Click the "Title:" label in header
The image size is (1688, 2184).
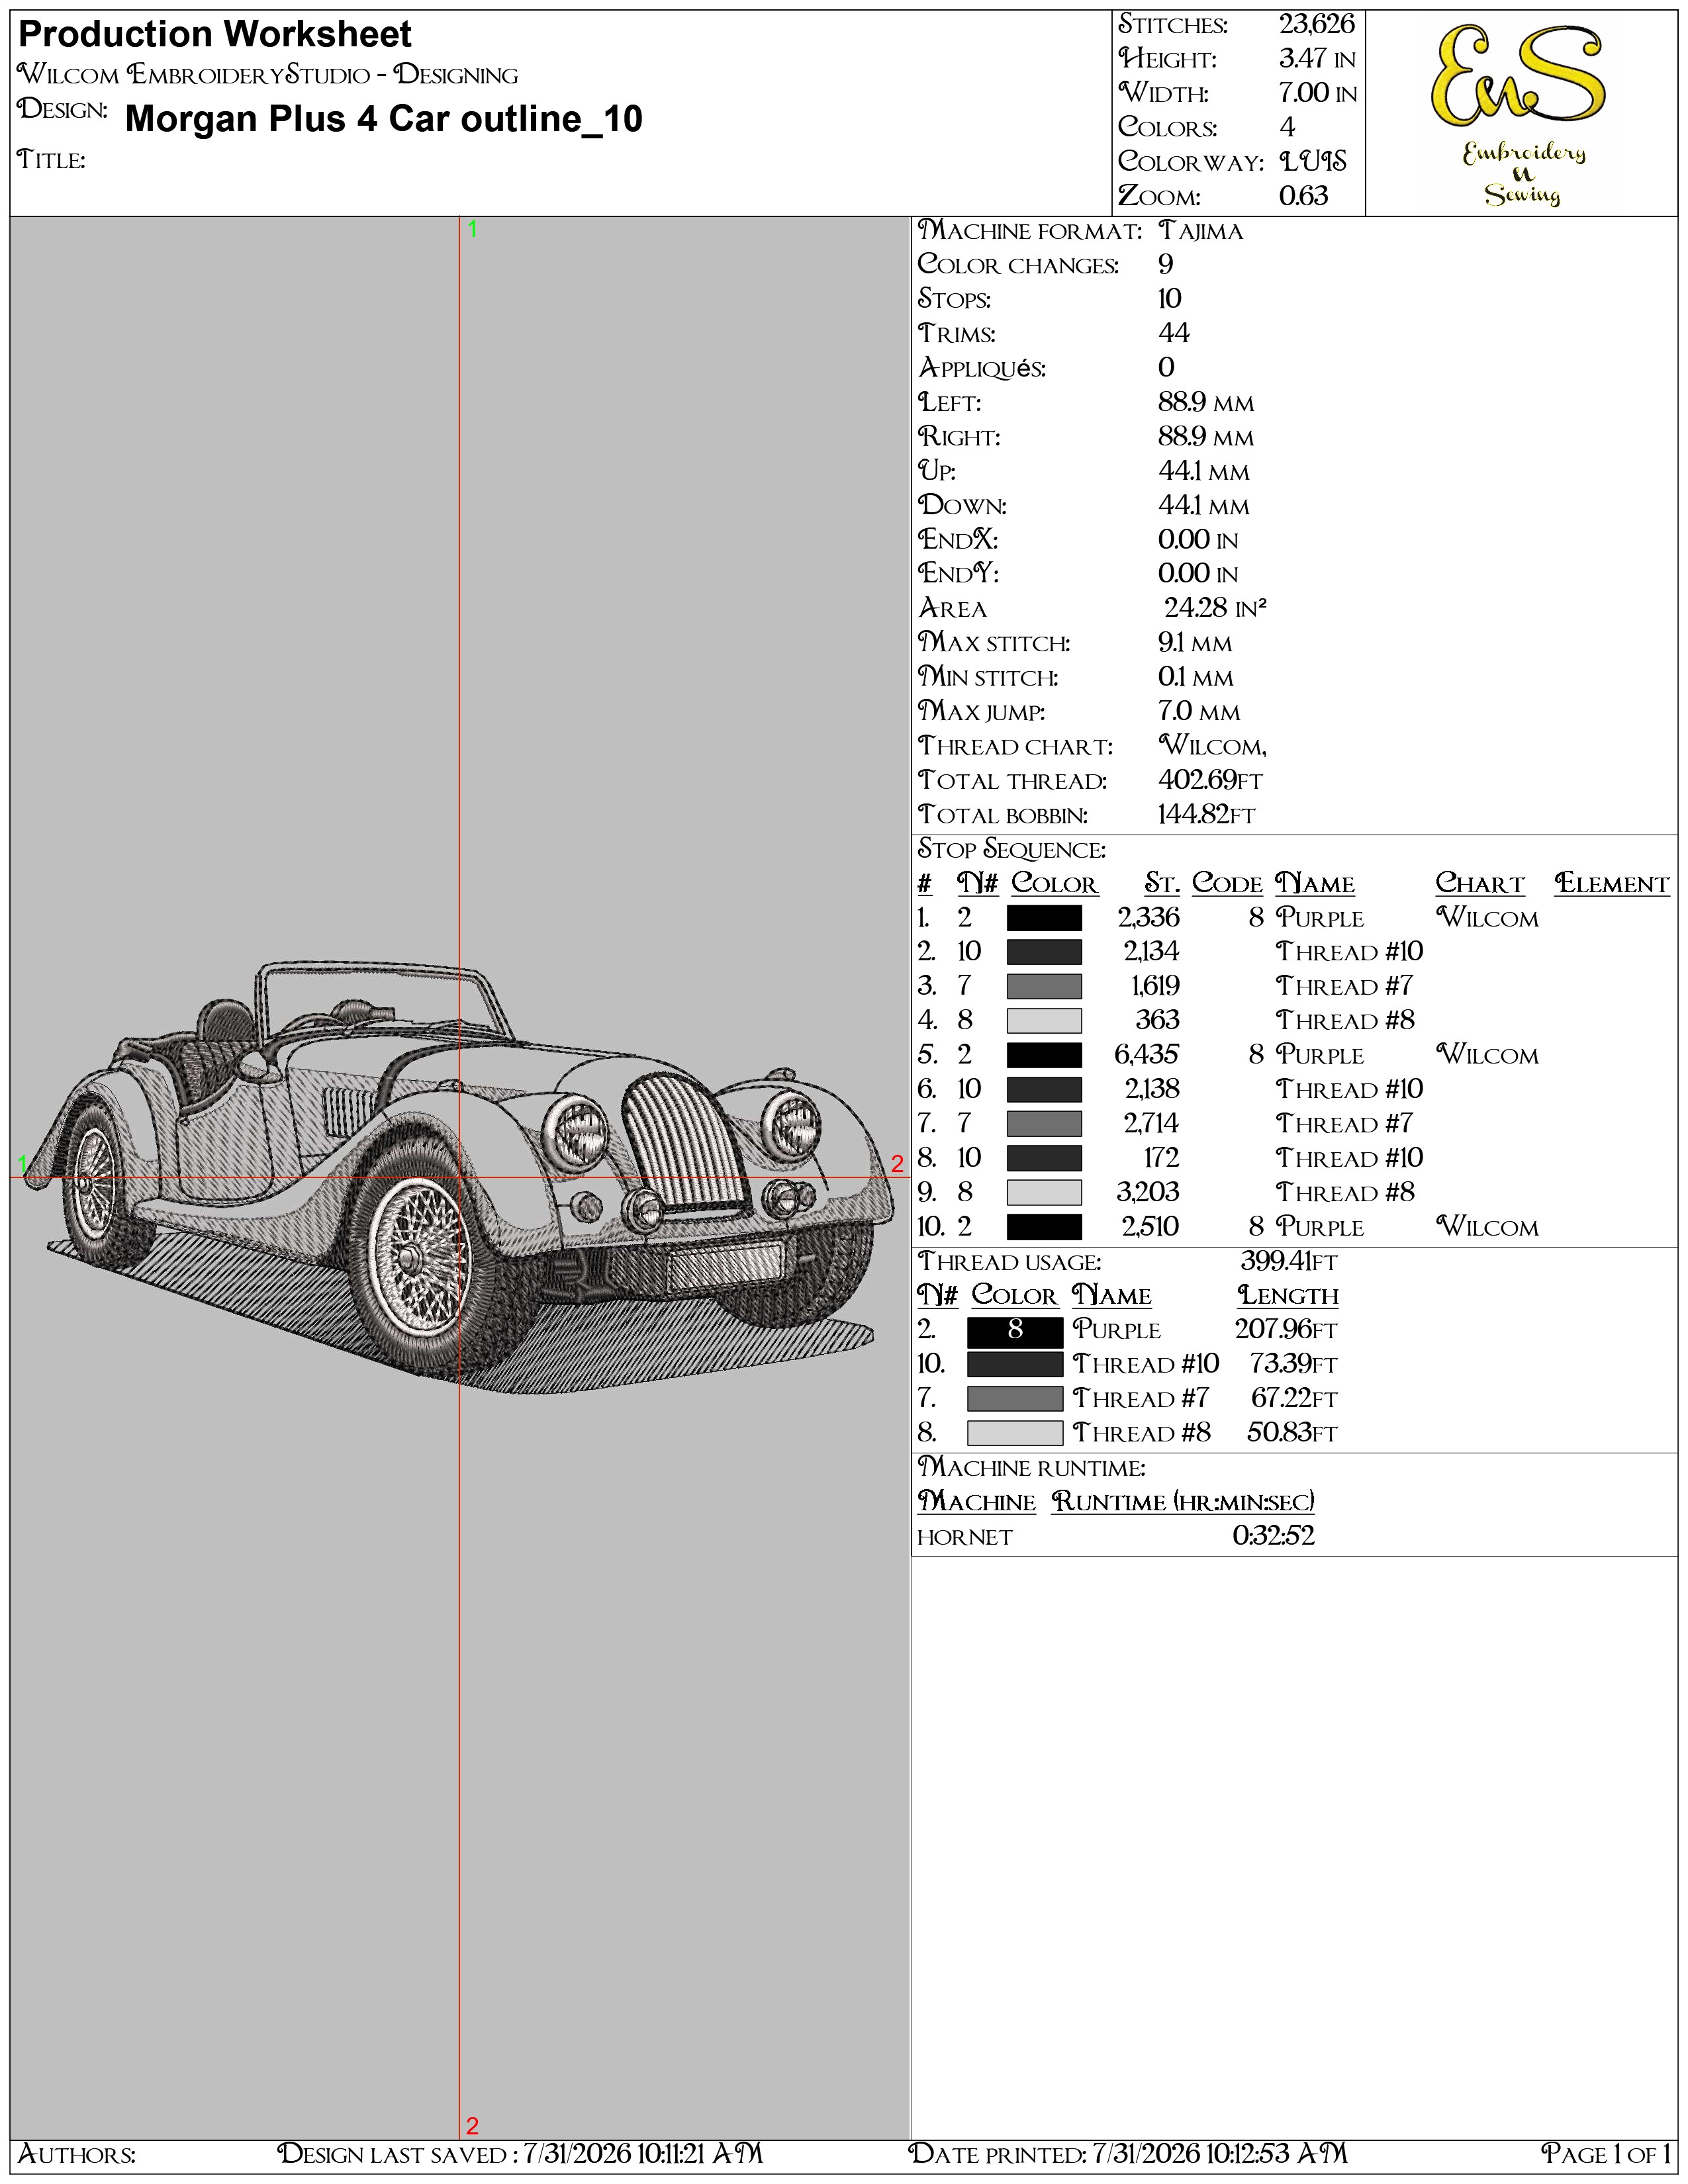click(x=51, y=160)
